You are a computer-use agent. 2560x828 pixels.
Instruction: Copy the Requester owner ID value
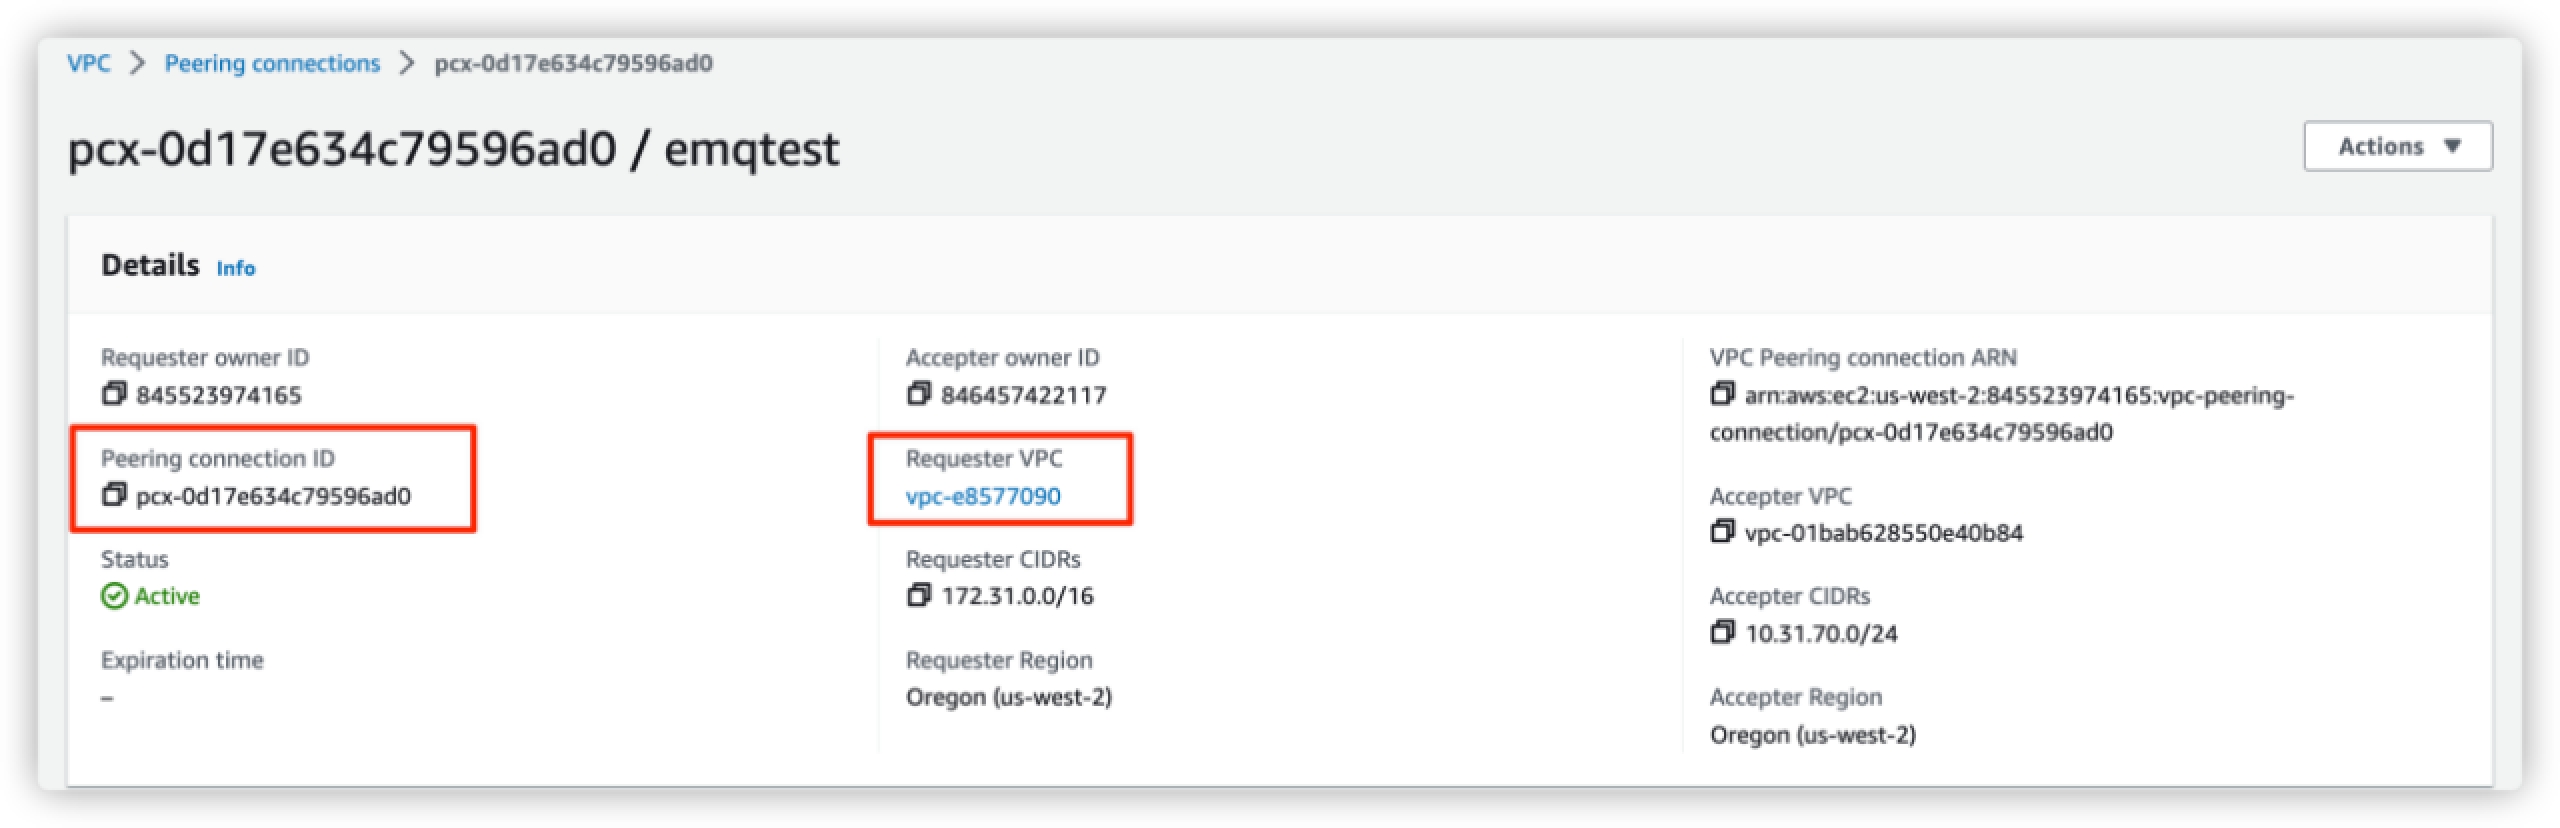(x=114, y=394)
